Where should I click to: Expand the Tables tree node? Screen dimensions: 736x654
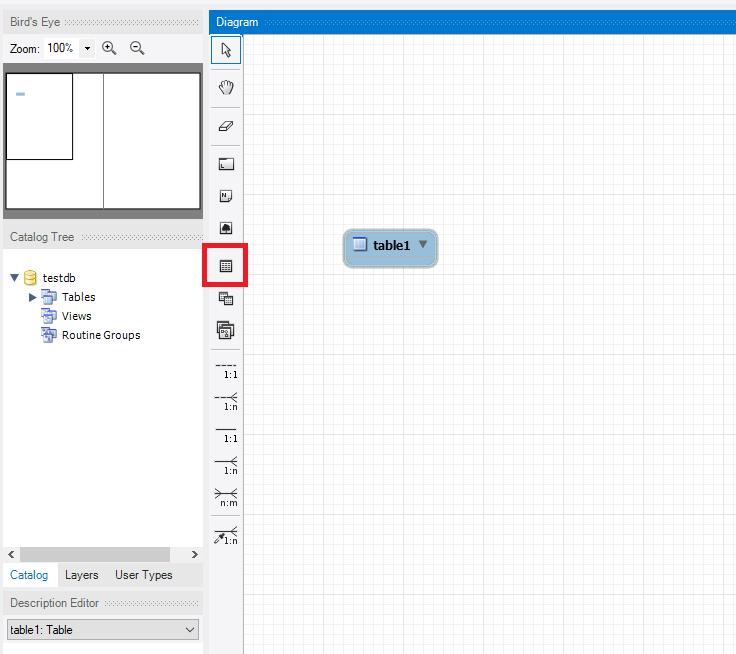point(32,297)
